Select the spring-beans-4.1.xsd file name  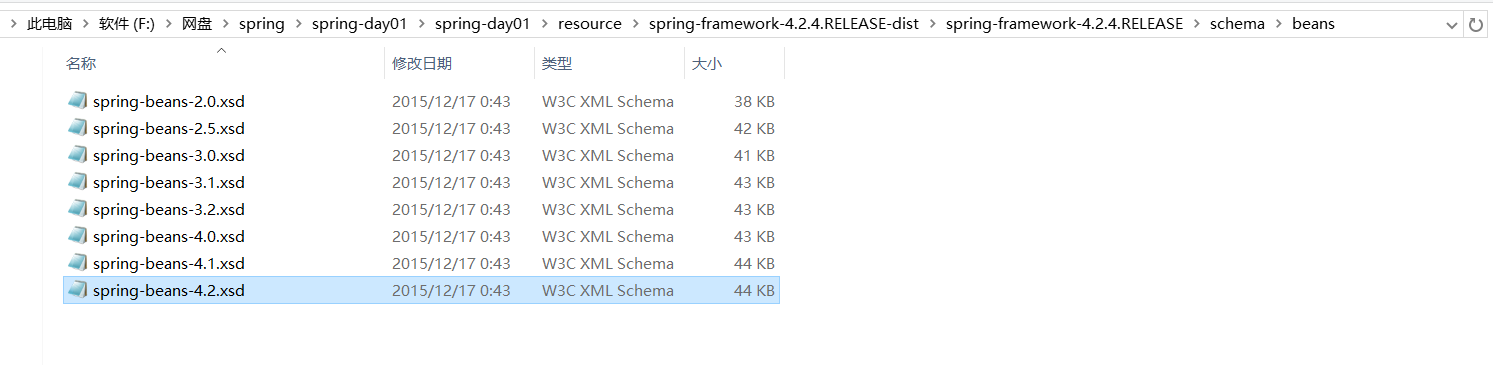coord(169,263)
